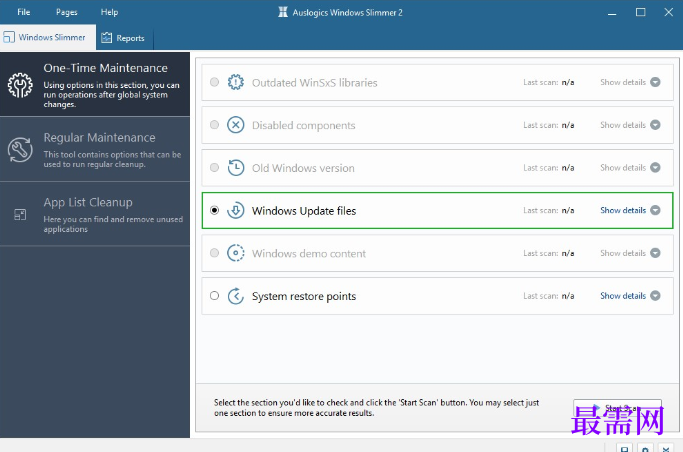Click Show details link for Old Windows version
Viewport: 683px width, 452px height.
coord(623,168)
